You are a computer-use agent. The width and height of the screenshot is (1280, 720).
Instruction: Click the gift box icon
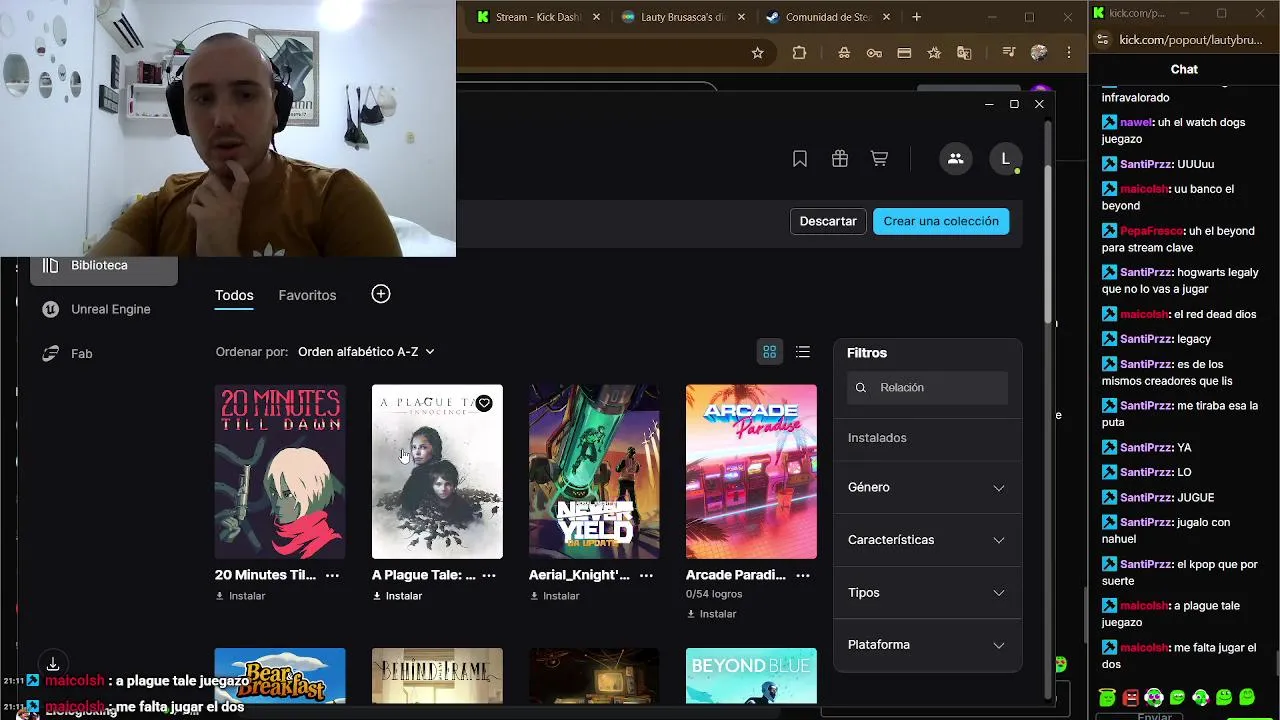tap(840, 159)
